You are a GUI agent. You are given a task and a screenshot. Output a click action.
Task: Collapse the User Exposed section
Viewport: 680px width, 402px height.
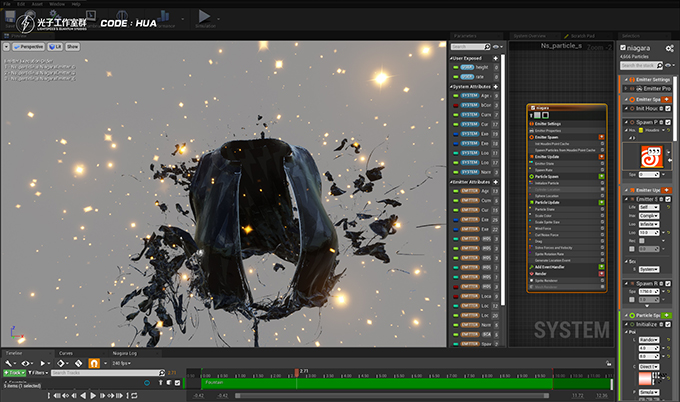(x=451, y=58)
